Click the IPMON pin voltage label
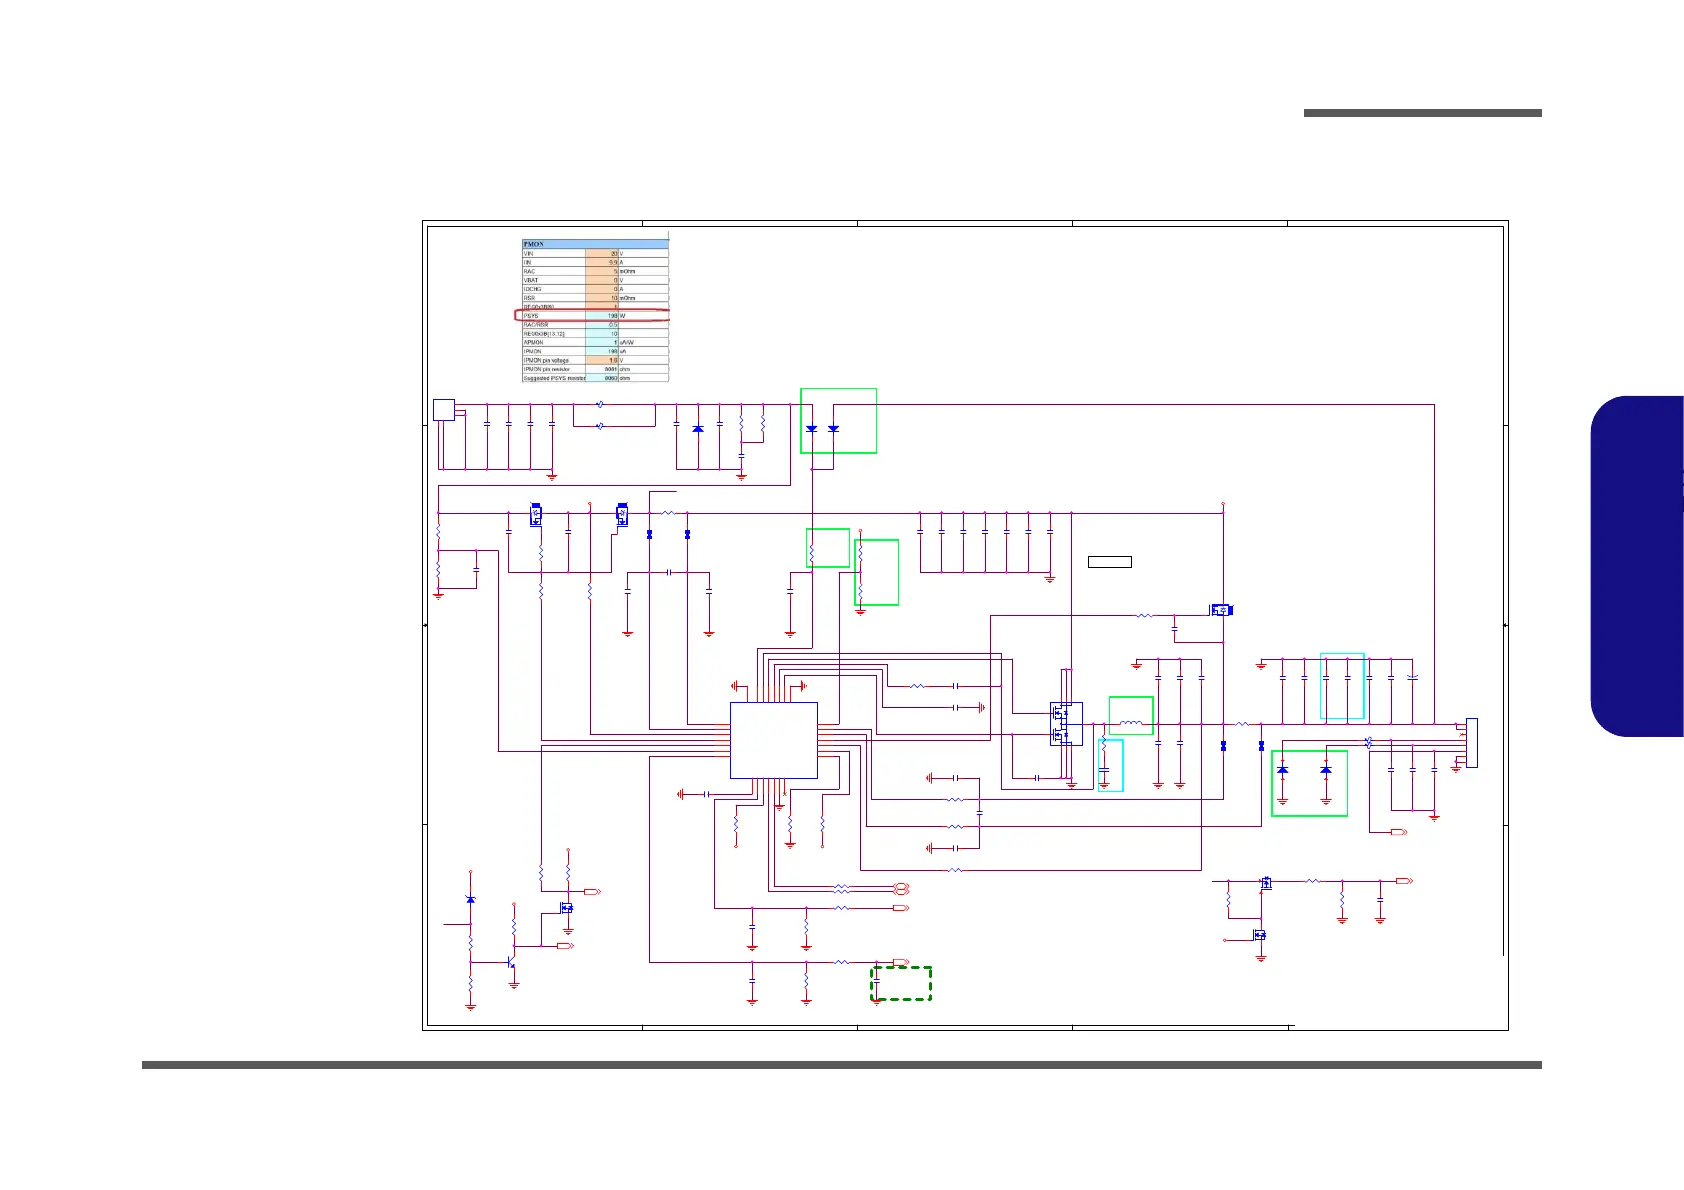Viewport: 1684px width, 1190px height. click(x=554, y=360)
